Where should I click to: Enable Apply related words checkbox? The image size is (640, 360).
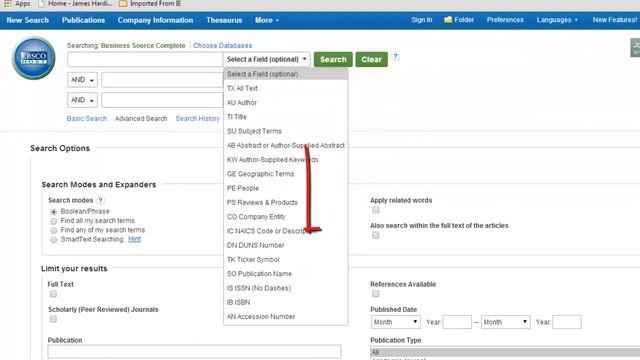coord(376,210)
